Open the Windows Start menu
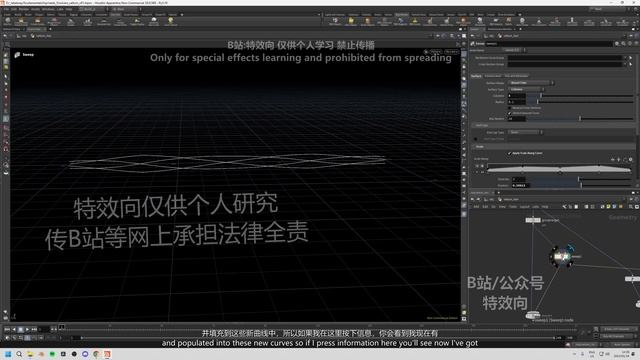The image size is (640, 360). click(x=8, y=354)
